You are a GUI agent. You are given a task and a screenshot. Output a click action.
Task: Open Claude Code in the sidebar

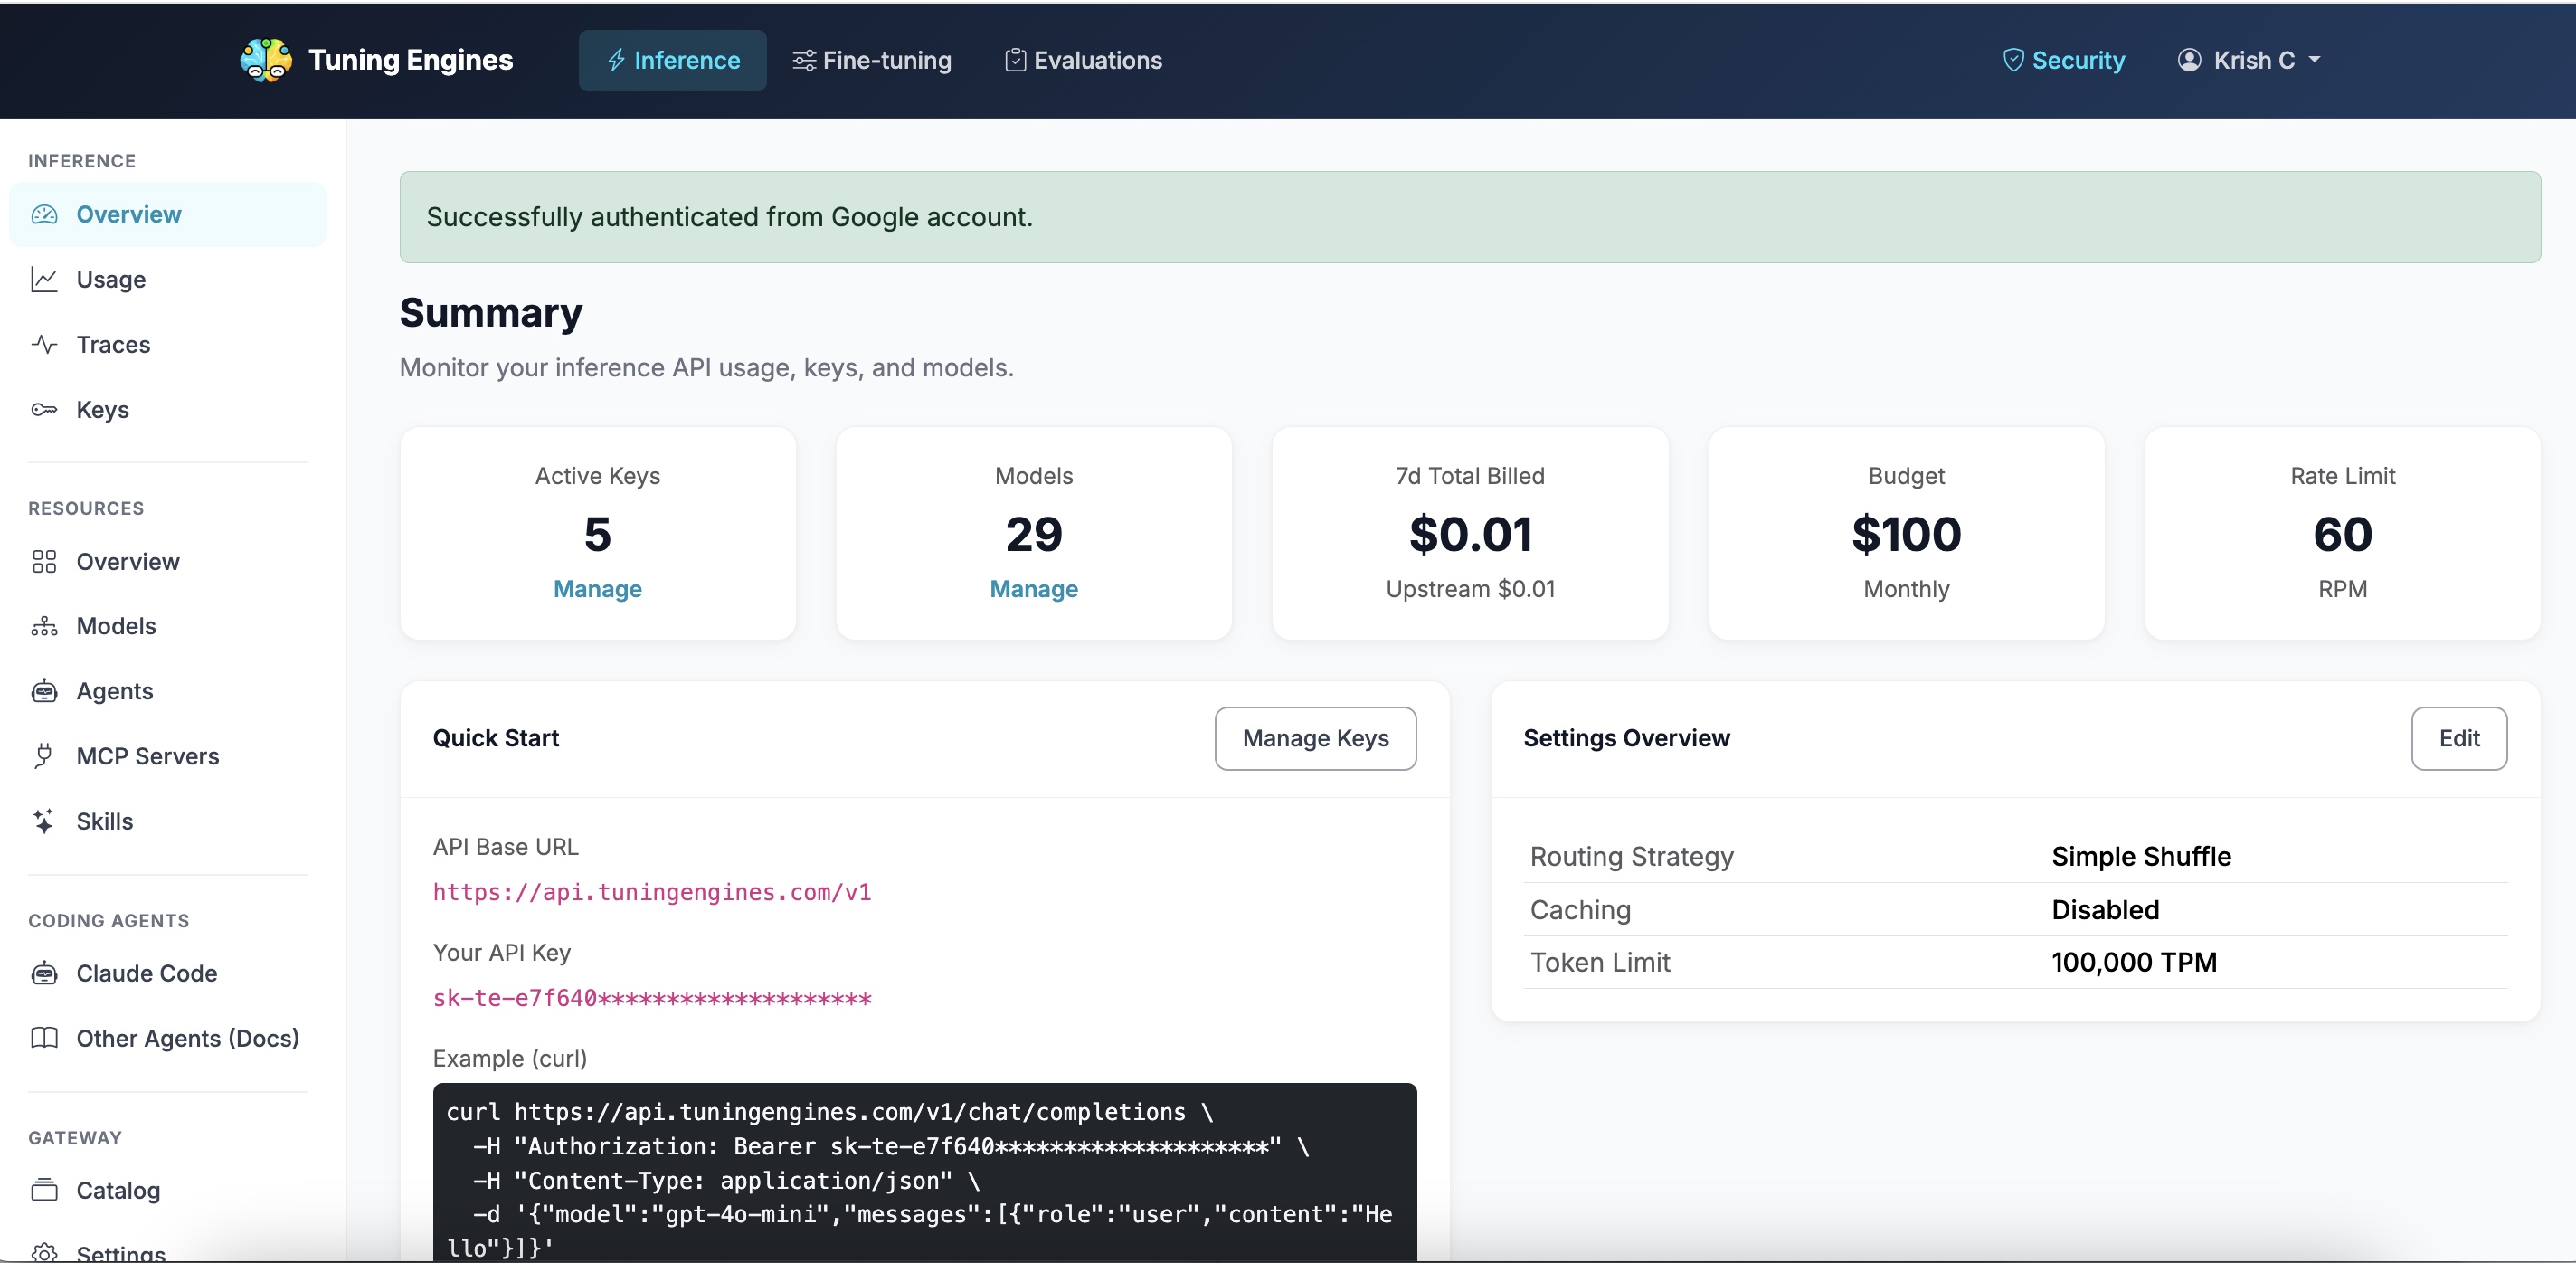[x=168, y=973]
